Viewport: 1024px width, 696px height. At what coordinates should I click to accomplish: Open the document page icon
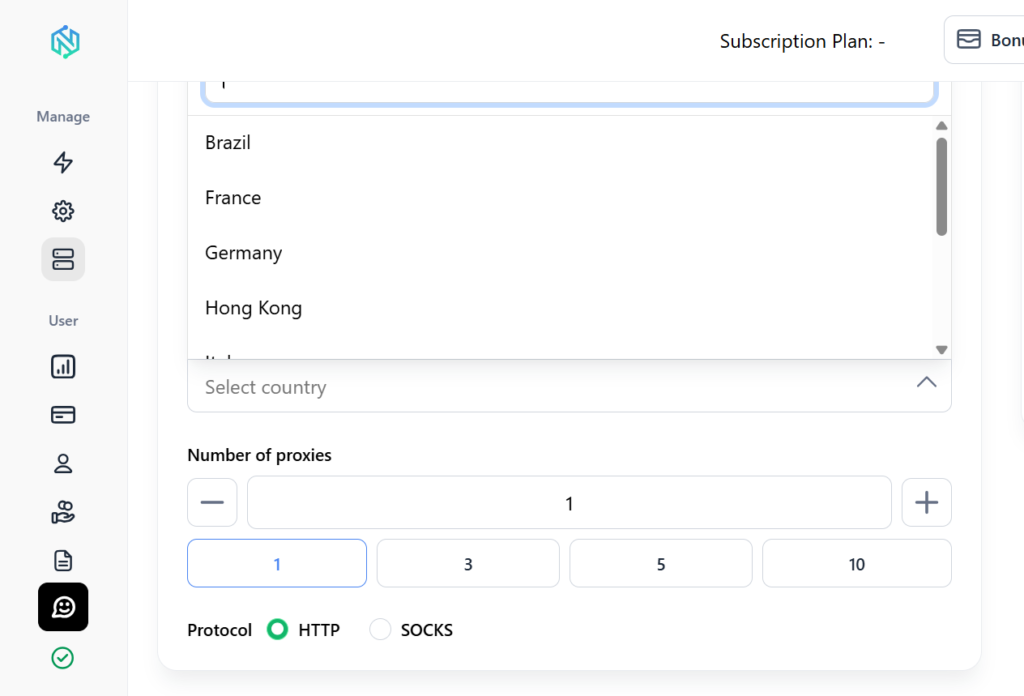(63, 560)
